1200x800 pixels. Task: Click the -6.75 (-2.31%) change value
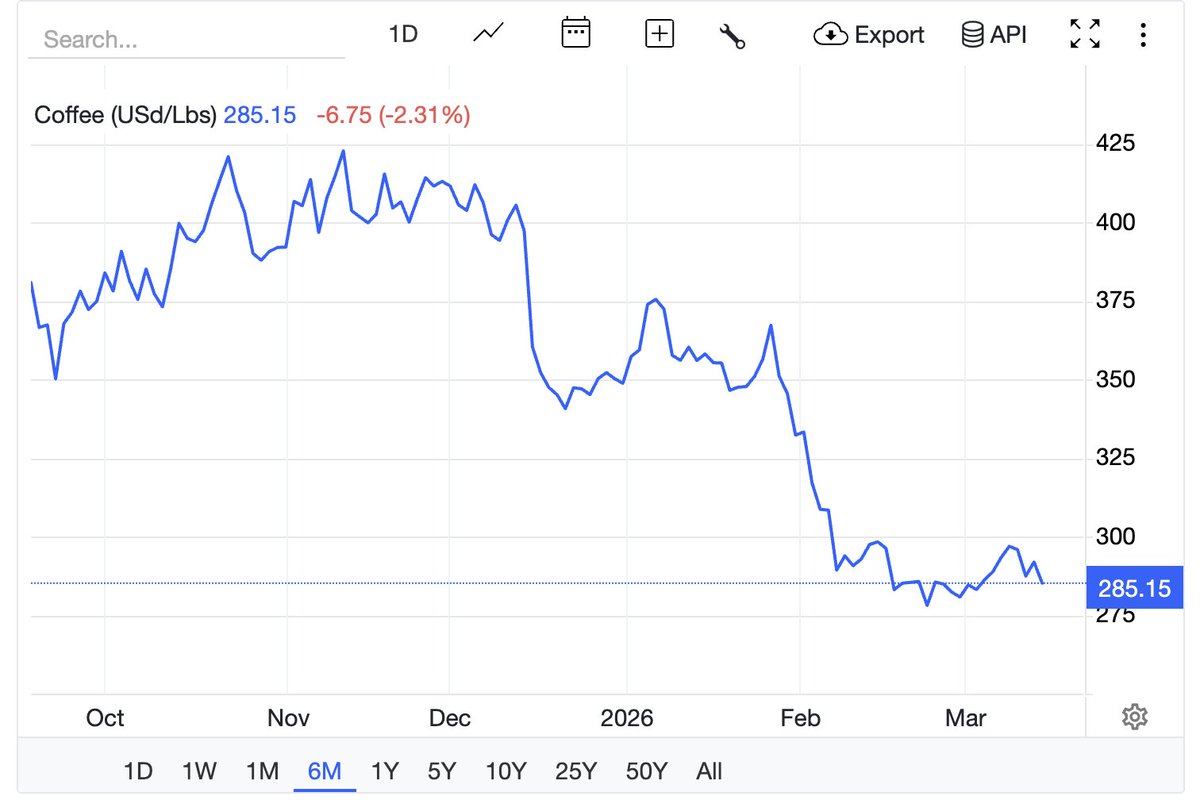[393, 115]
